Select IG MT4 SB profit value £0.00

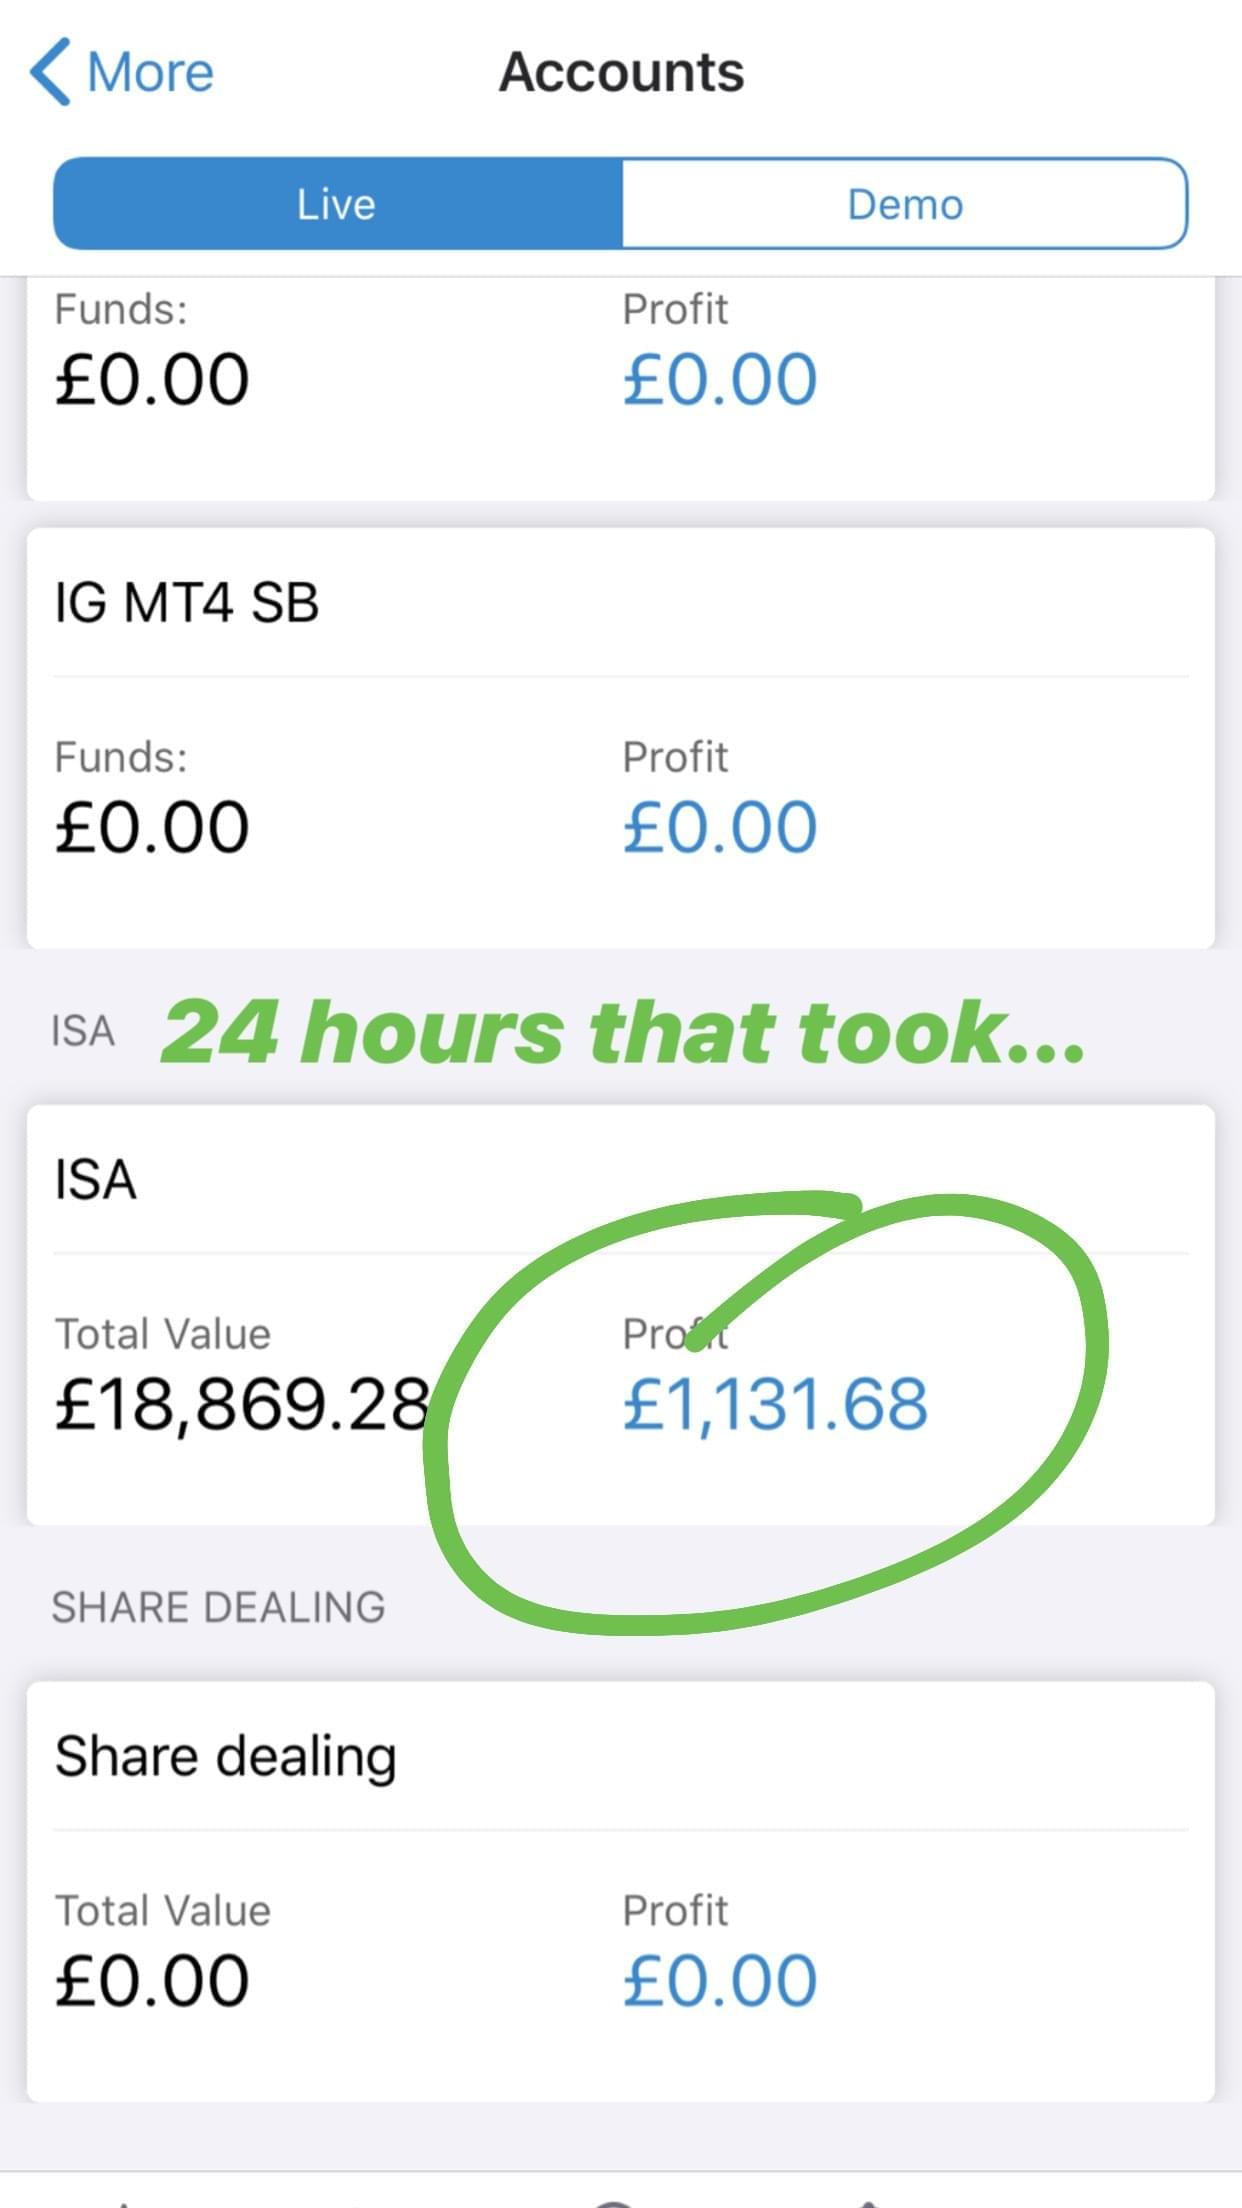coord(720,828)
